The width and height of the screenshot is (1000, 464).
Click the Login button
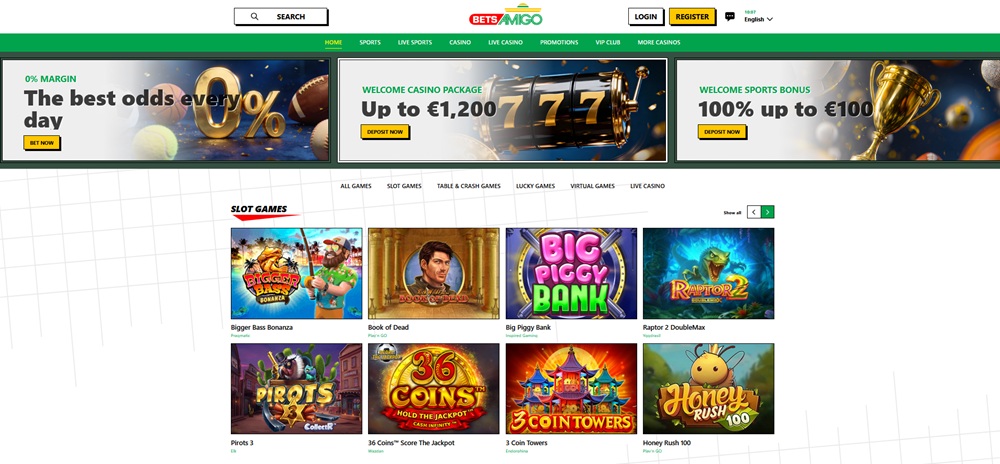(645, 17)
